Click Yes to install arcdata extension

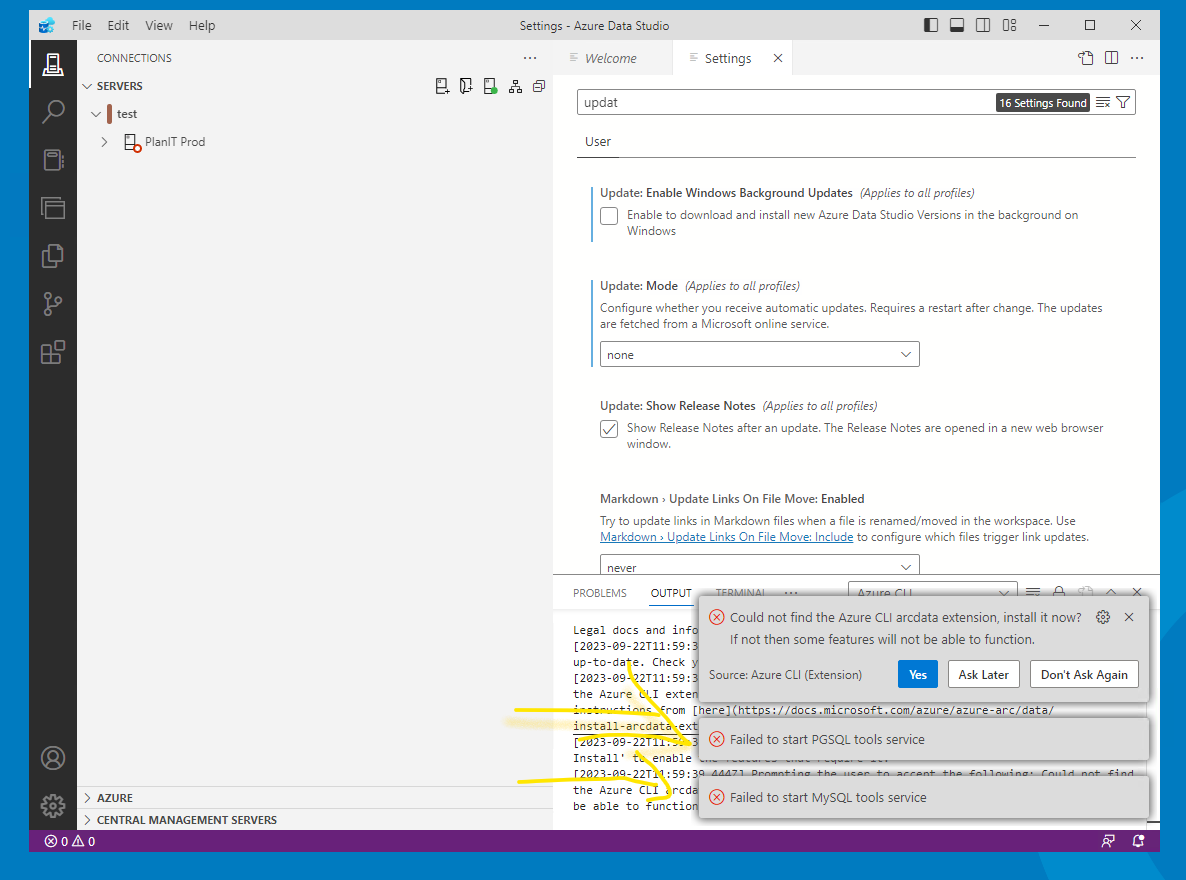tap(917, 674)
